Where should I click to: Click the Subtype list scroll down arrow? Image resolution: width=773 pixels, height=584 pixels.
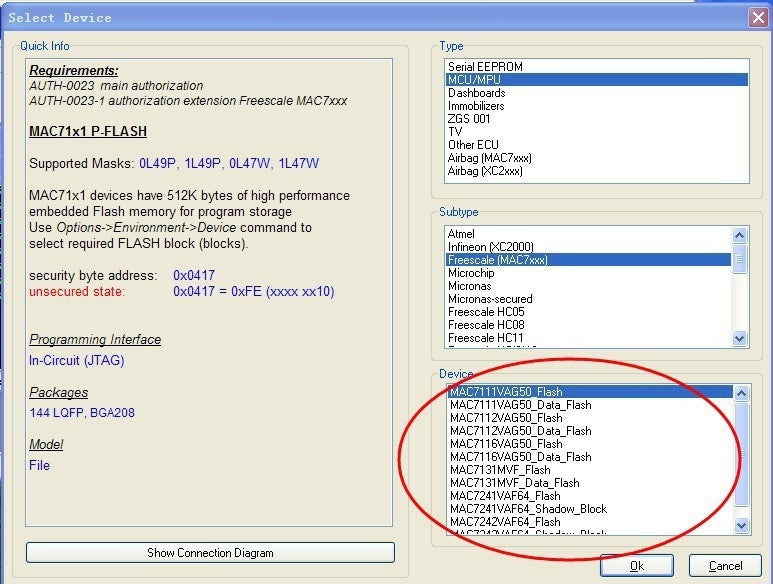tap(739, 339)
